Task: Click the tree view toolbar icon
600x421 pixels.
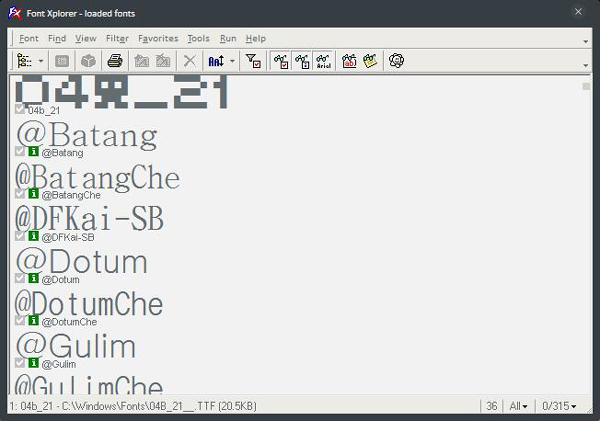Action: [x=24, y=61]
